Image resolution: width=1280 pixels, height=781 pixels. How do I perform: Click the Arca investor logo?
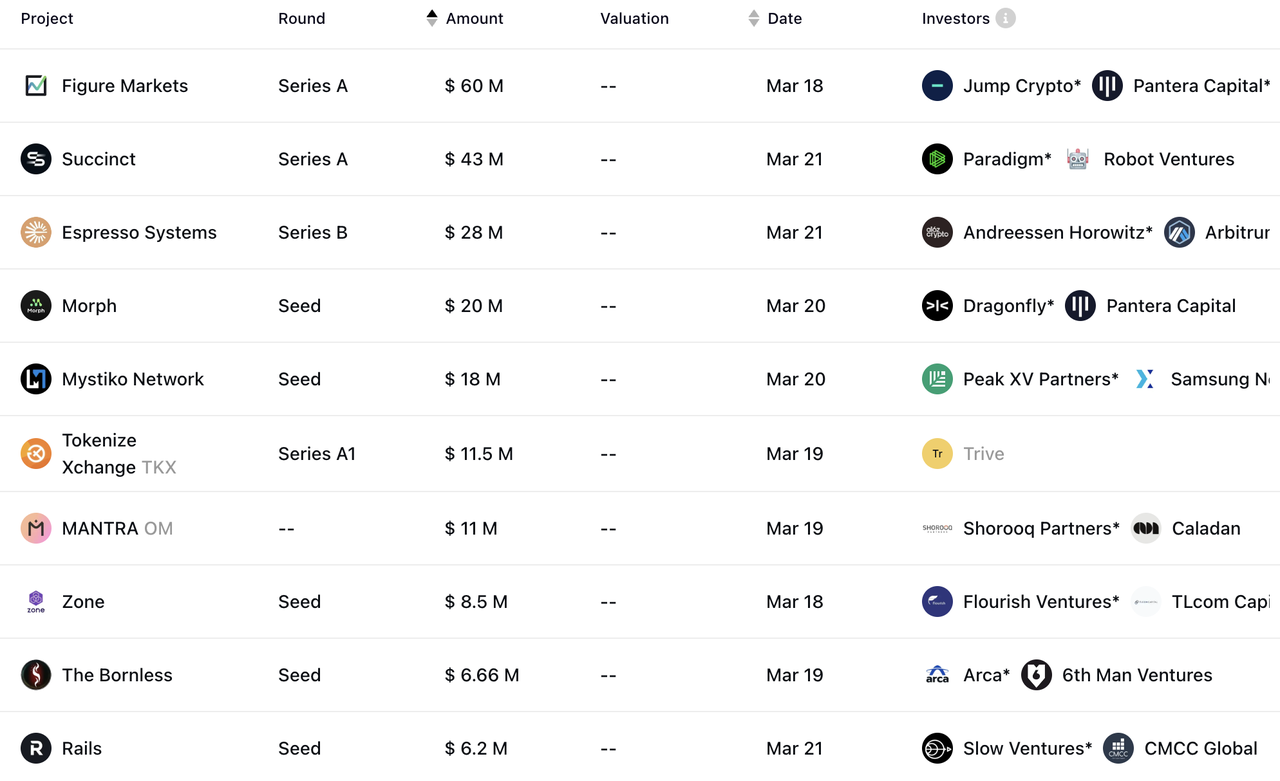coord(937,675)
